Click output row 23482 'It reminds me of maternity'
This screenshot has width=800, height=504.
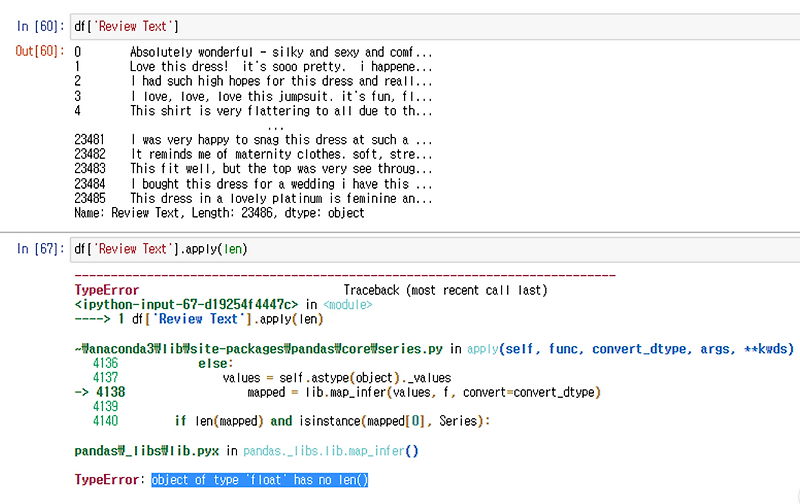pos(253,154)
